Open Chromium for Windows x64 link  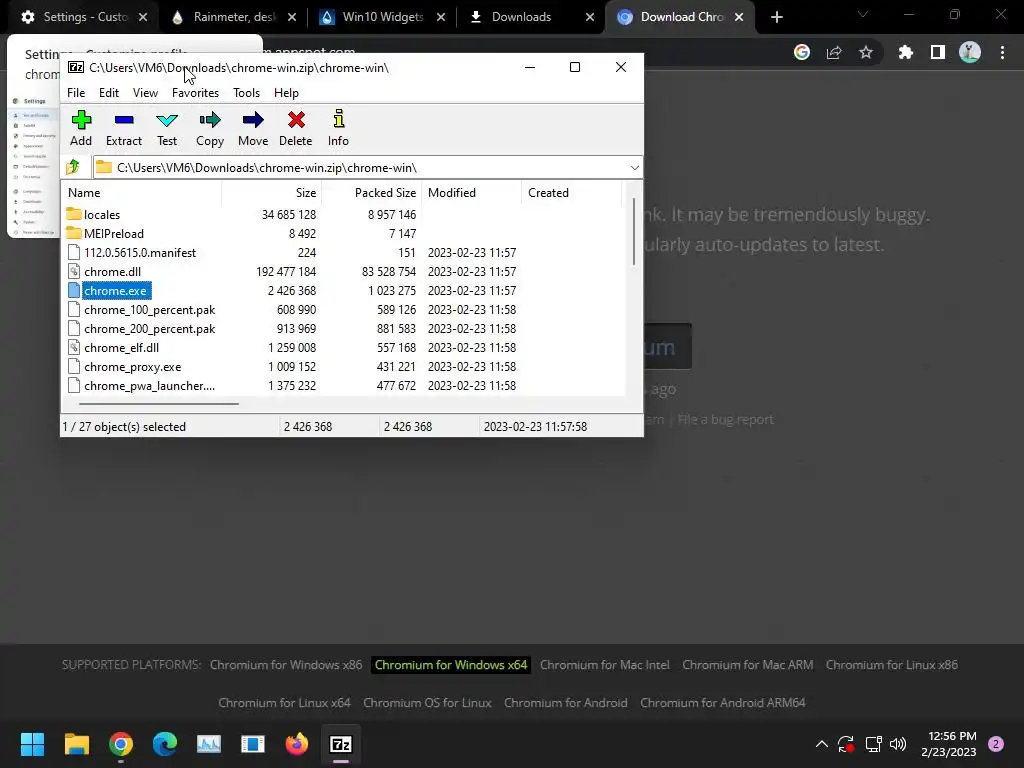click(x=451, y=665)
